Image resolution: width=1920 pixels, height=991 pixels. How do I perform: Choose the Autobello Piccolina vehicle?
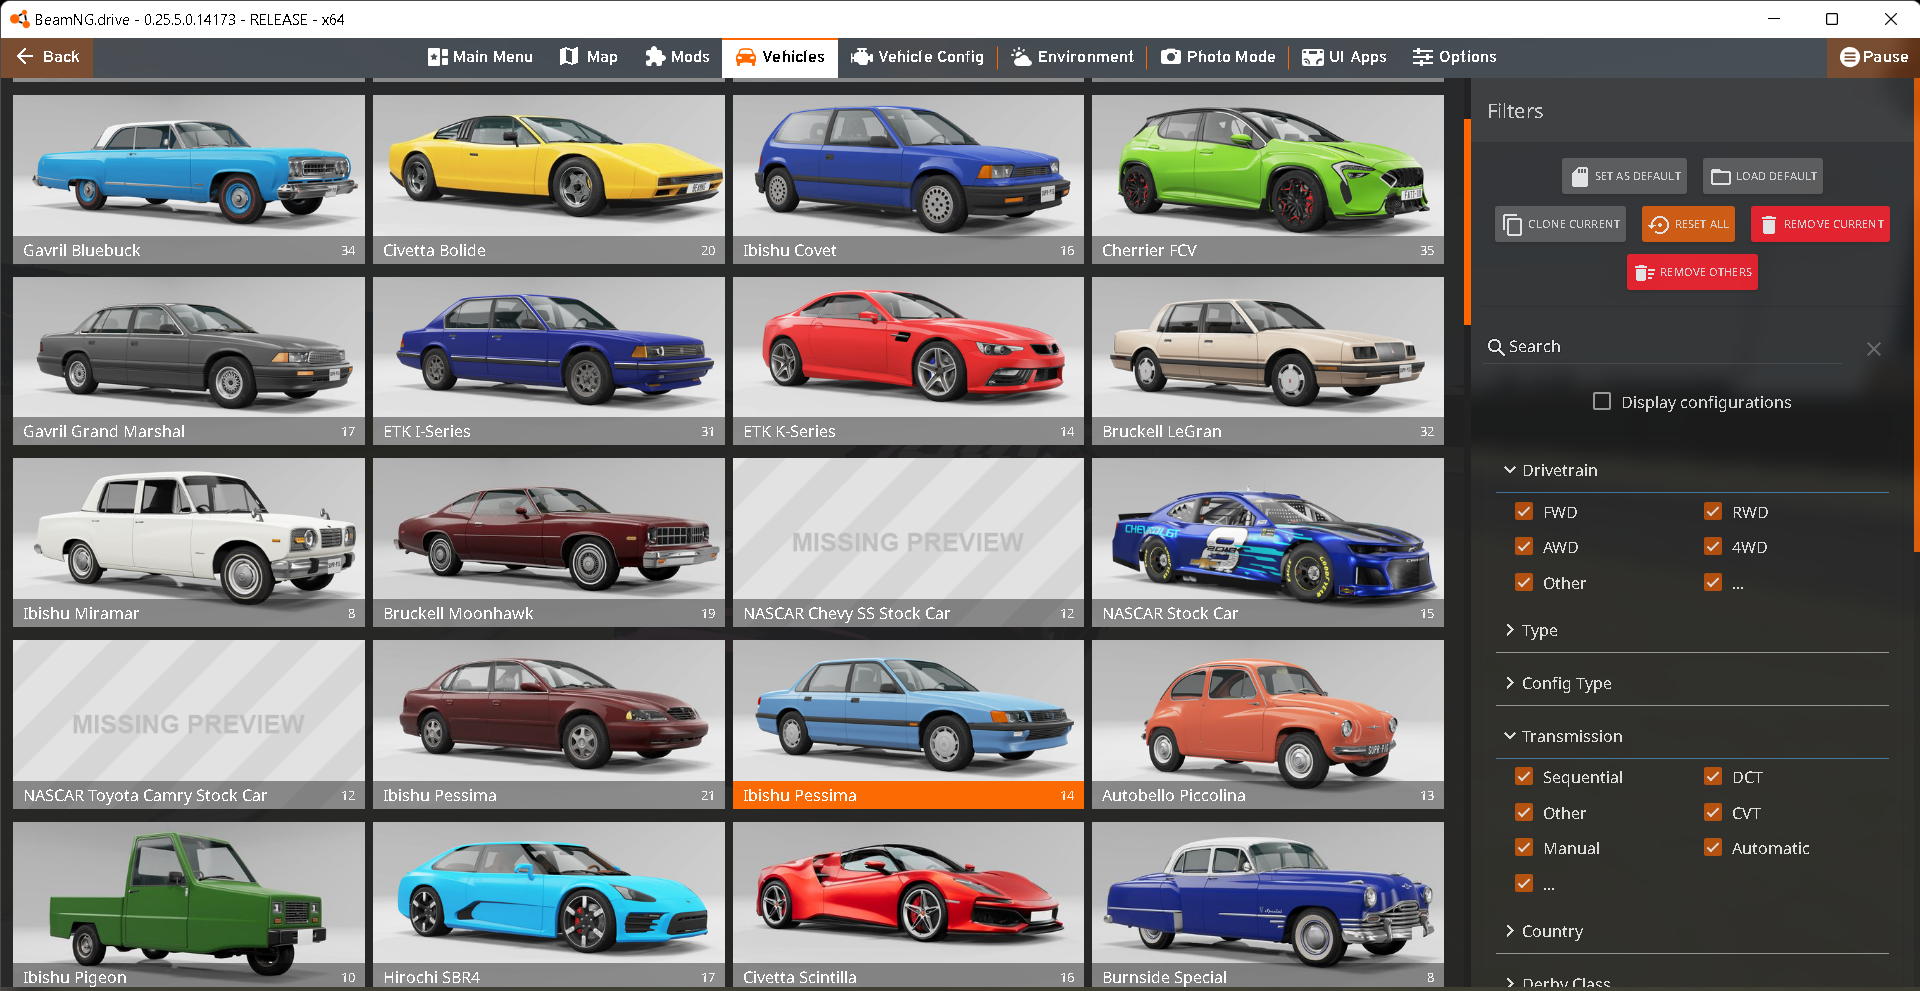click(1268, 724)
